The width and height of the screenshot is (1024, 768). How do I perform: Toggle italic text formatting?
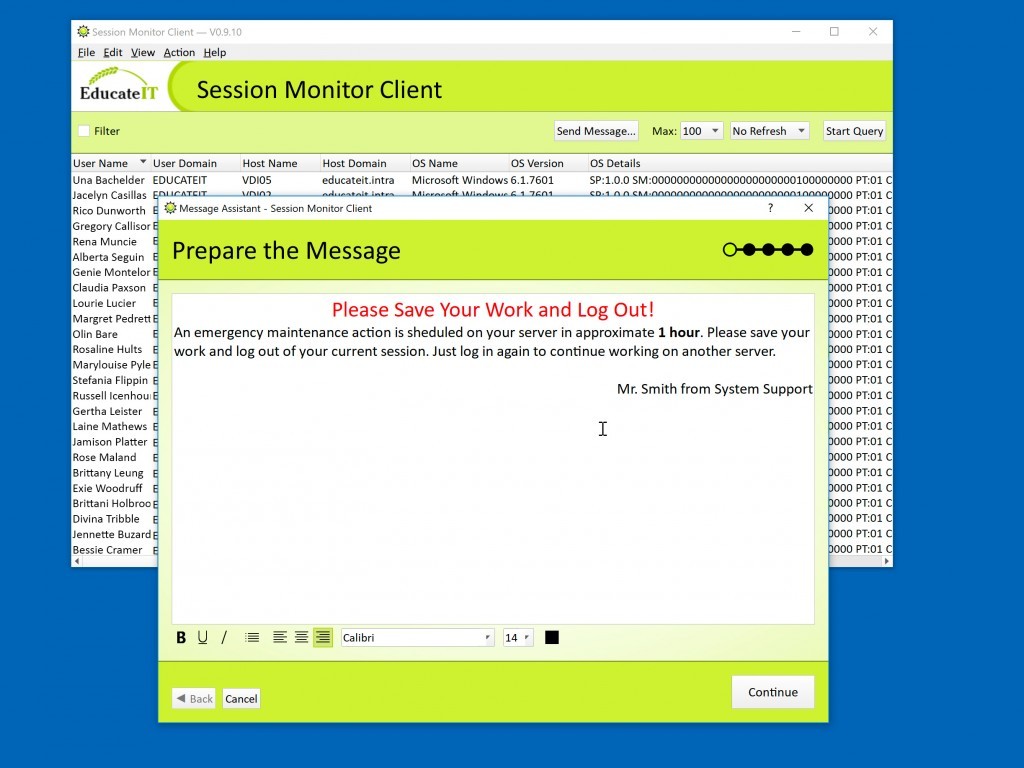point(224,638)
